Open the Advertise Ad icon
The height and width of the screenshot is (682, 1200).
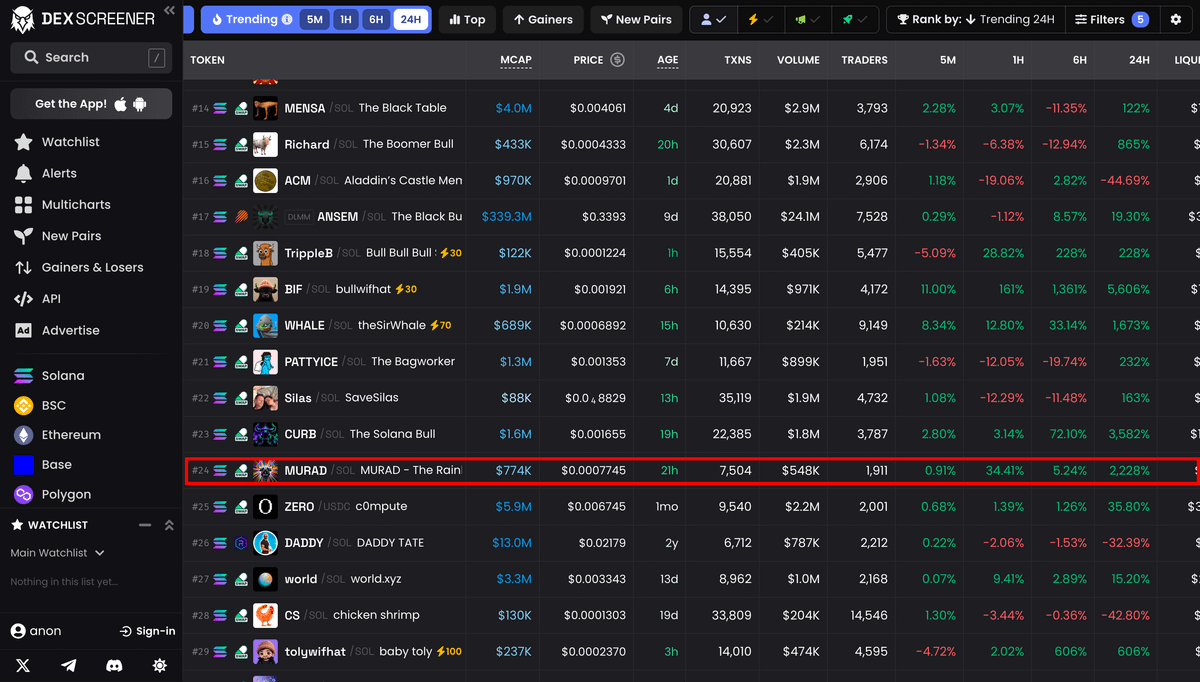tap(23, 330)
